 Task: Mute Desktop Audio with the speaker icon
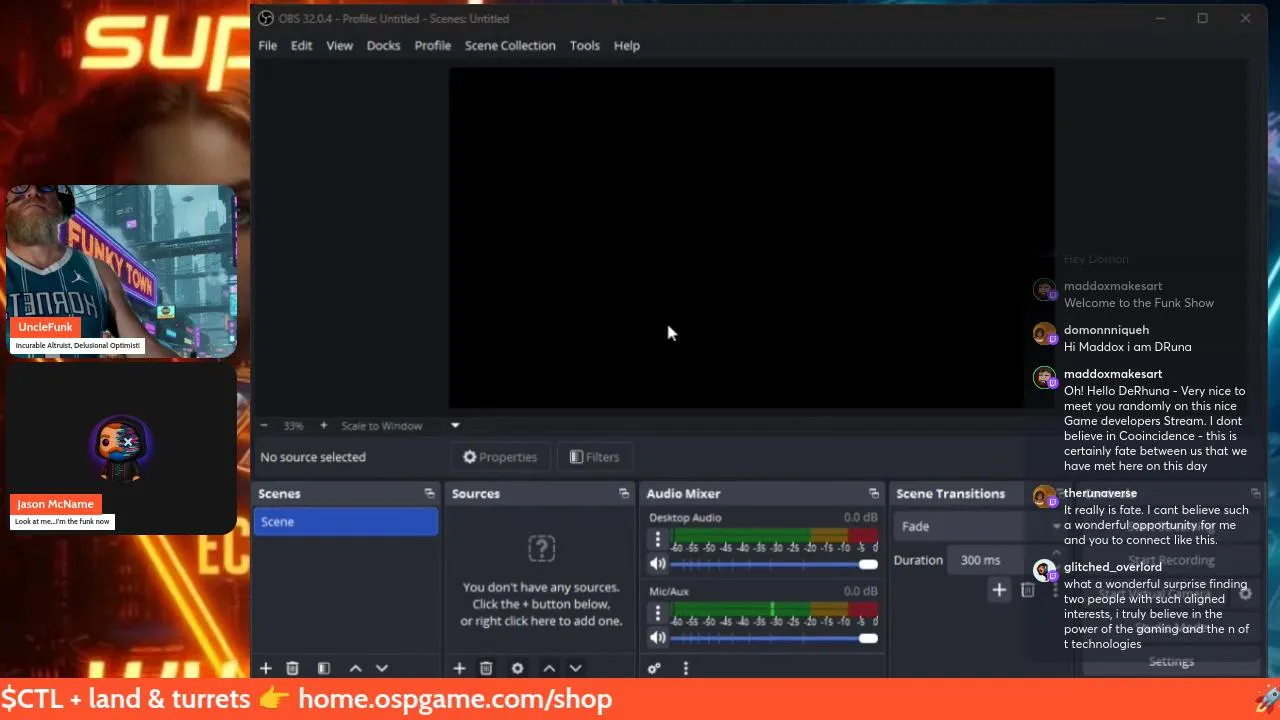click(x=658, y=564)
